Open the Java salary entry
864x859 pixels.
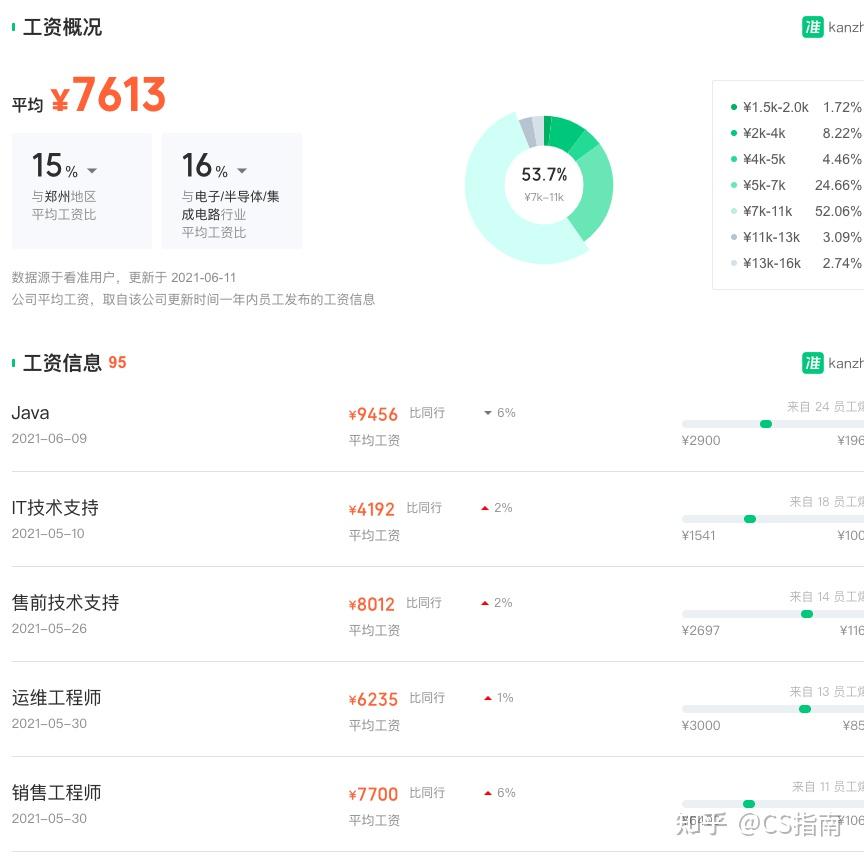[30, 413]
